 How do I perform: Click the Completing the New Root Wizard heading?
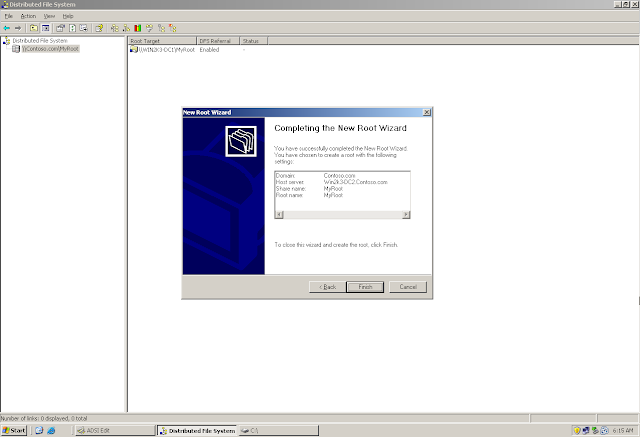point(340,128)
